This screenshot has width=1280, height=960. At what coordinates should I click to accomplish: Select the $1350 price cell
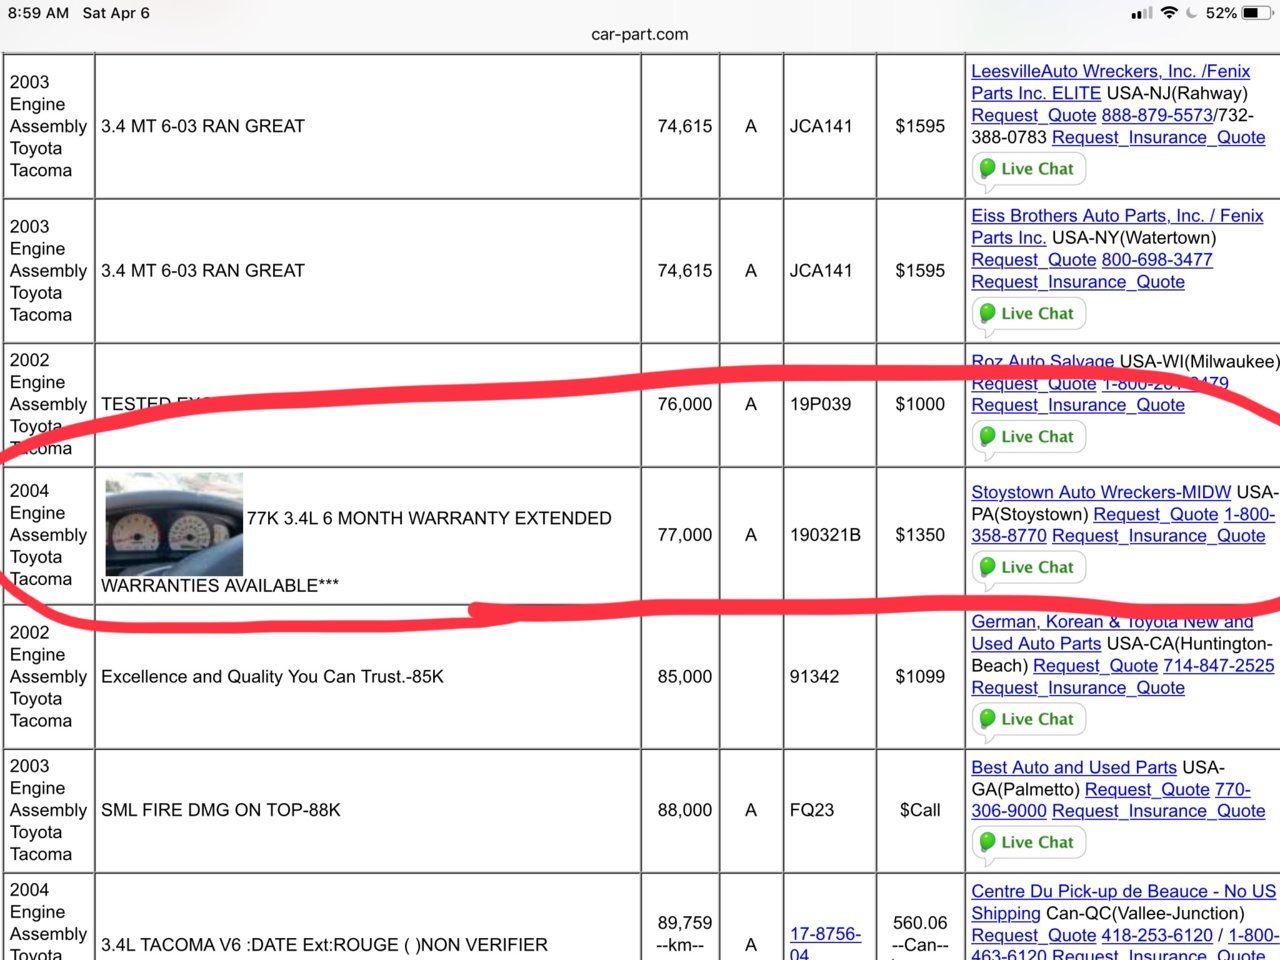point(920,535)
